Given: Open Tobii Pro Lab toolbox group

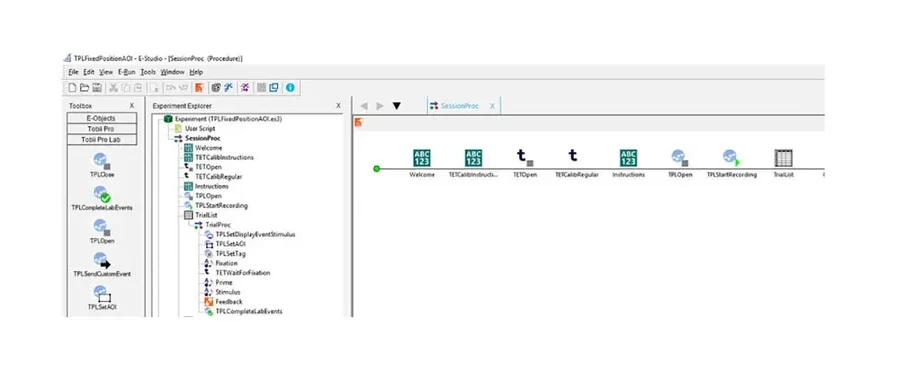Looking at the screenshot, I should (x=102, y=140).
